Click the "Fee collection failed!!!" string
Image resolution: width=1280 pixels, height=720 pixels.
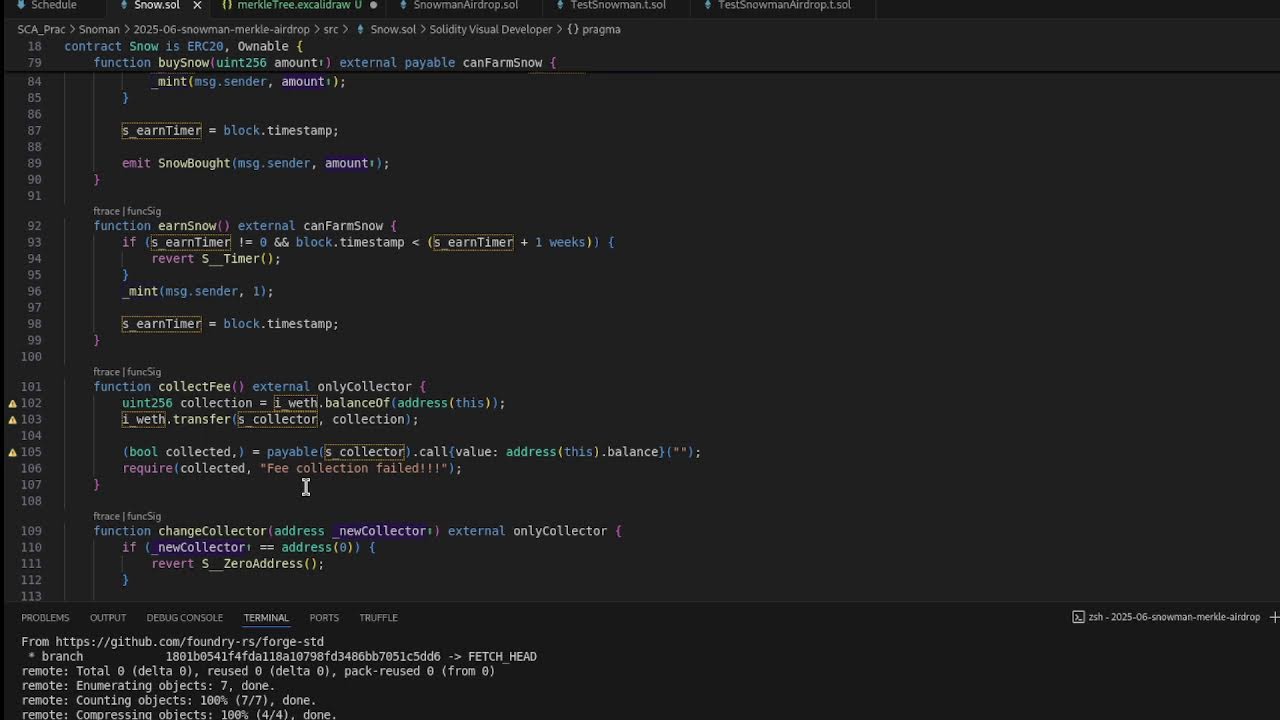coord(353,468)
